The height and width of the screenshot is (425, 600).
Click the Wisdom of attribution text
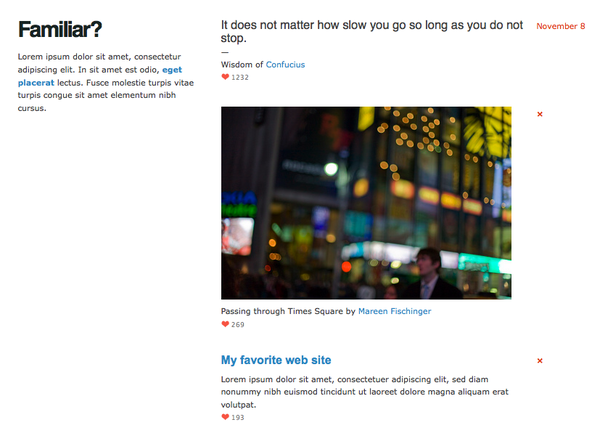pos(242,65)
